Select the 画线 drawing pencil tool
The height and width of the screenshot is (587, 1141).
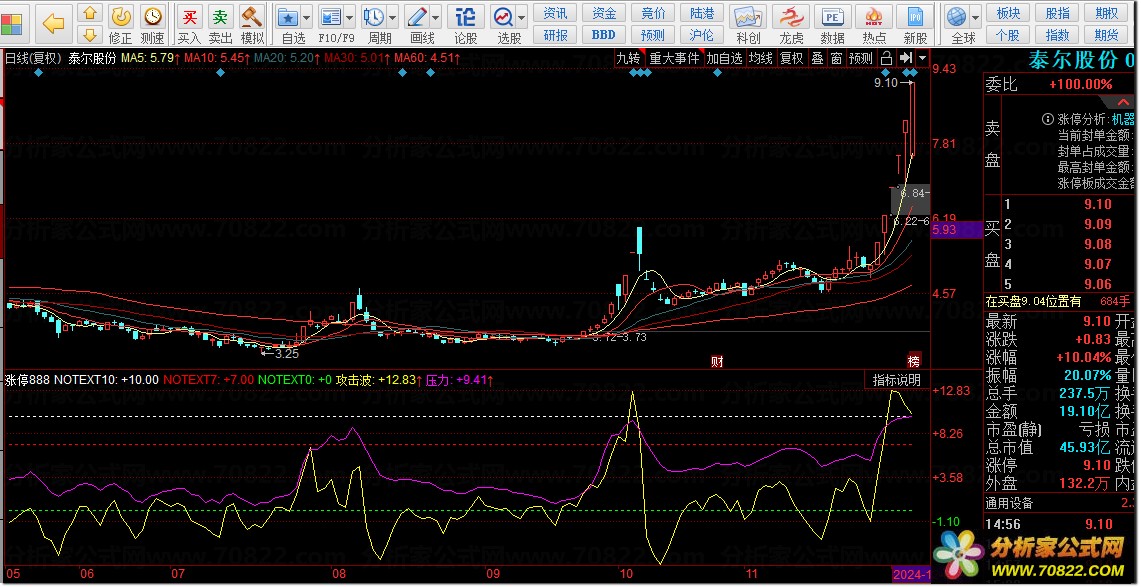[417, 17]
